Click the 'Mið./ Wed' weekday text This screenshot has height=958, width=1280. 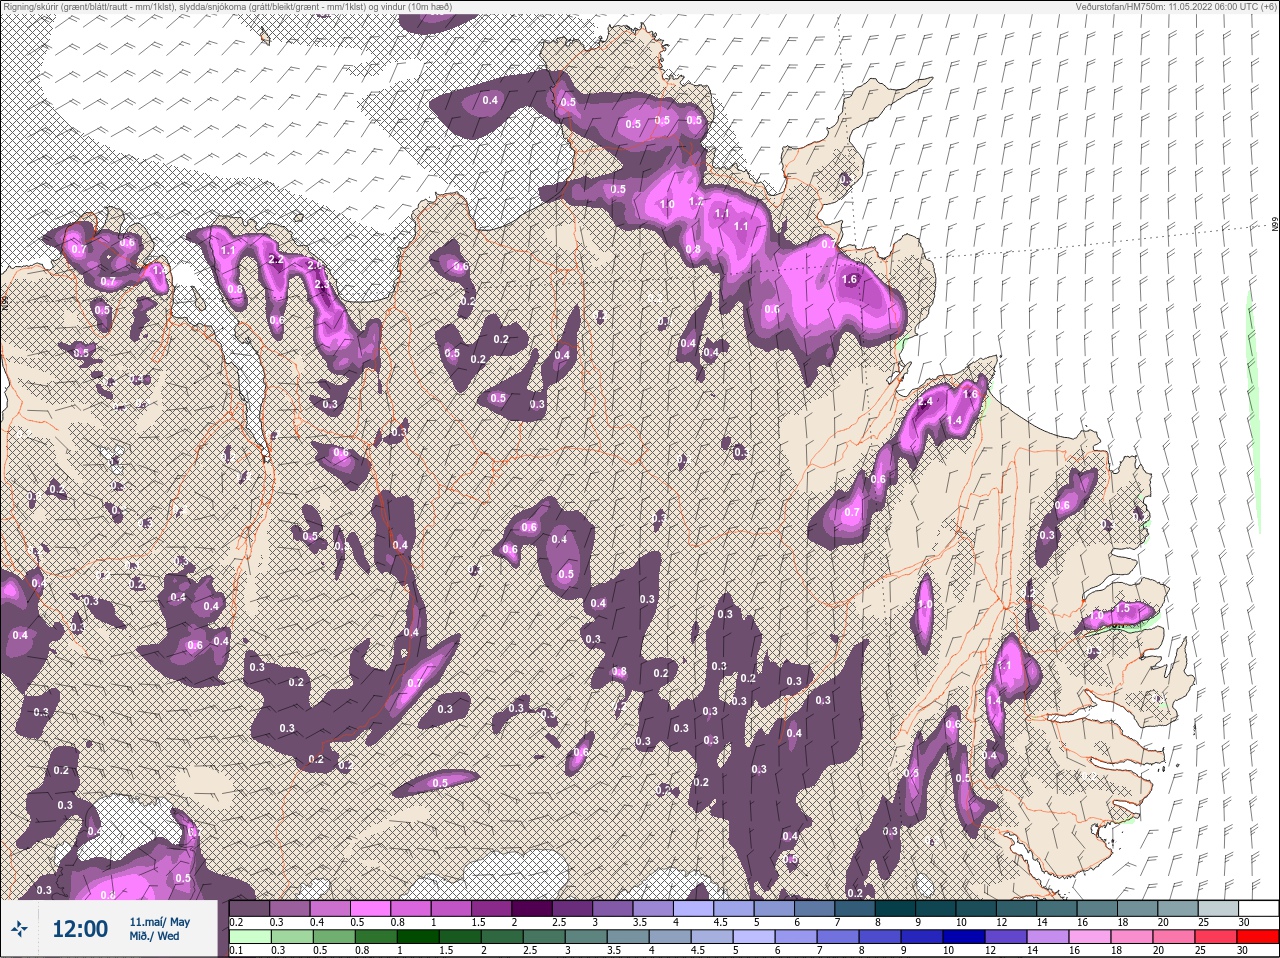154,936
